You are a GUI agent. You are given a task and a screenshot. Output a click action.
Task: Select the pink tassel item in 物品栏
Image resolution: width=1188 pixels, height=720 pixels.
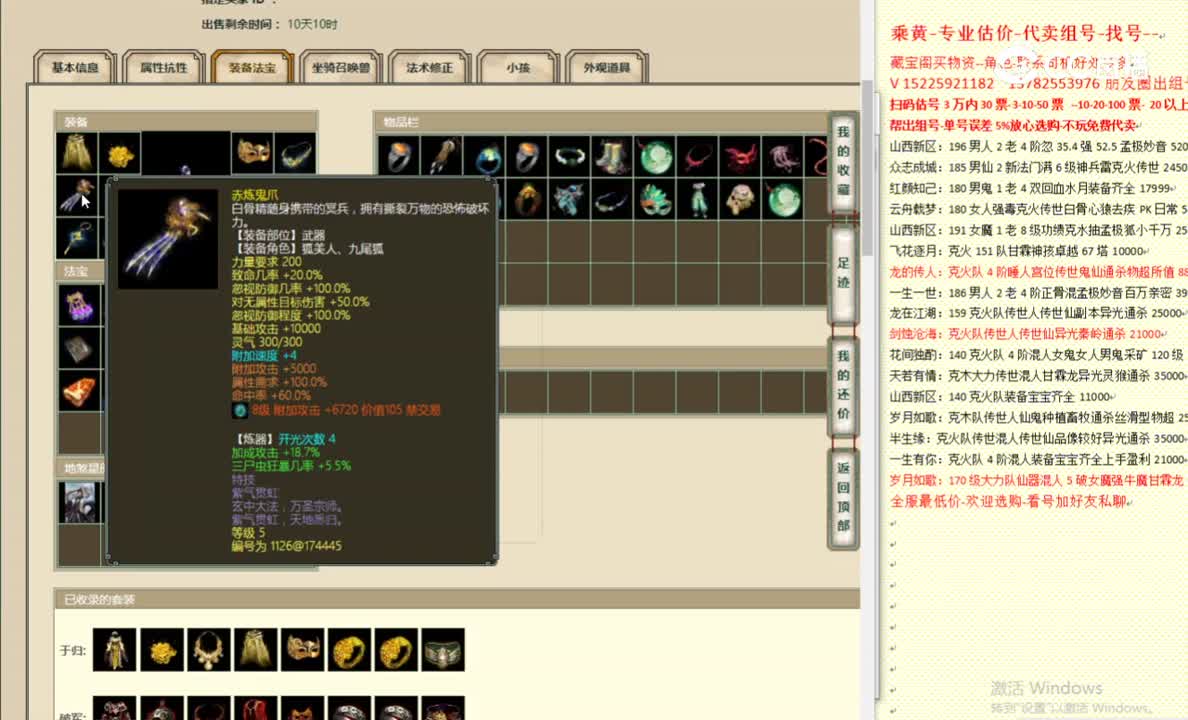(782, 156)
